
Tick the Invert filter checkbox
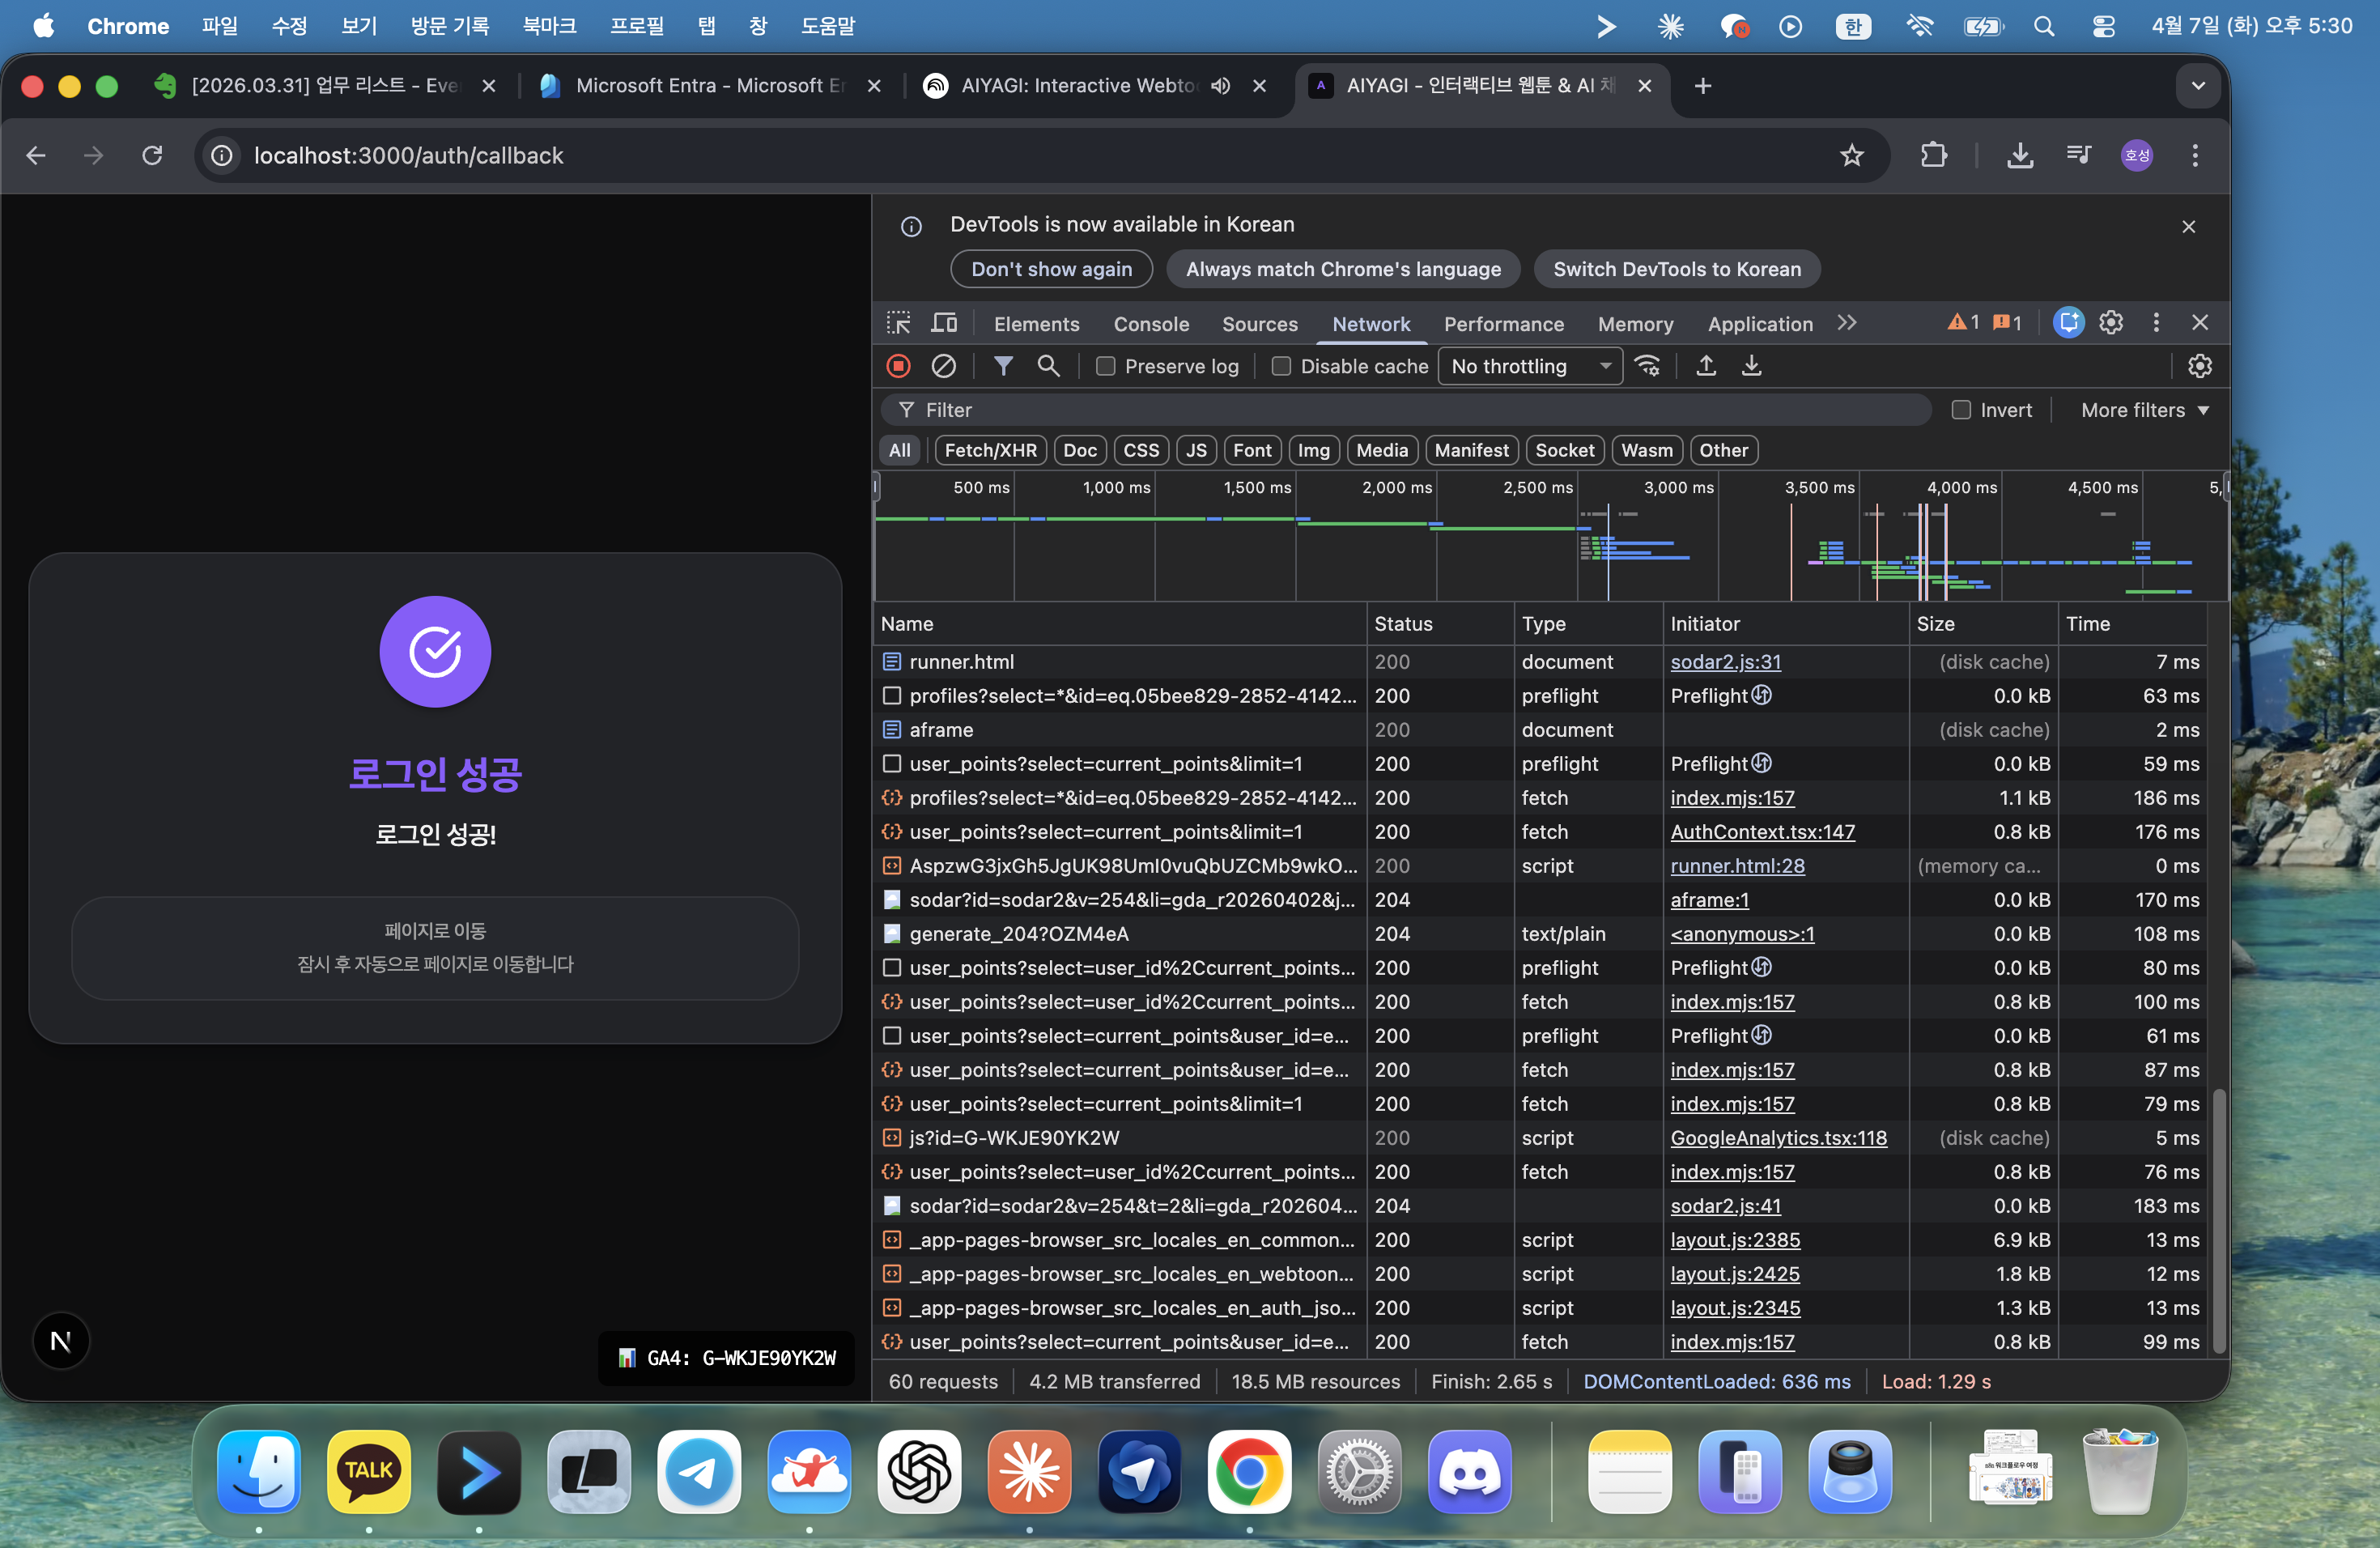1961,410
